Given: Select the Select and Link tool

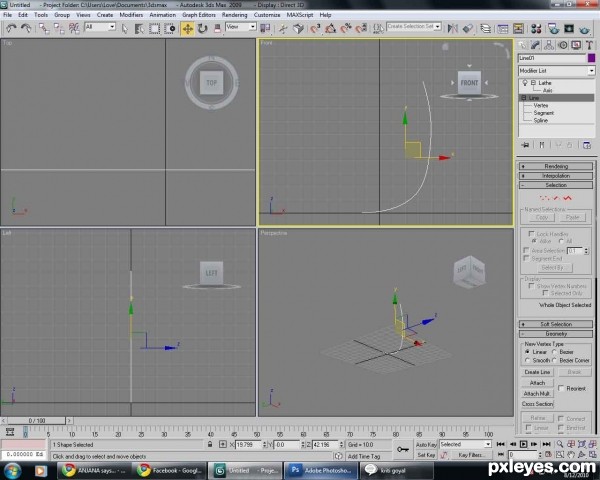Looking at the screenshot, I should point(44,28).
